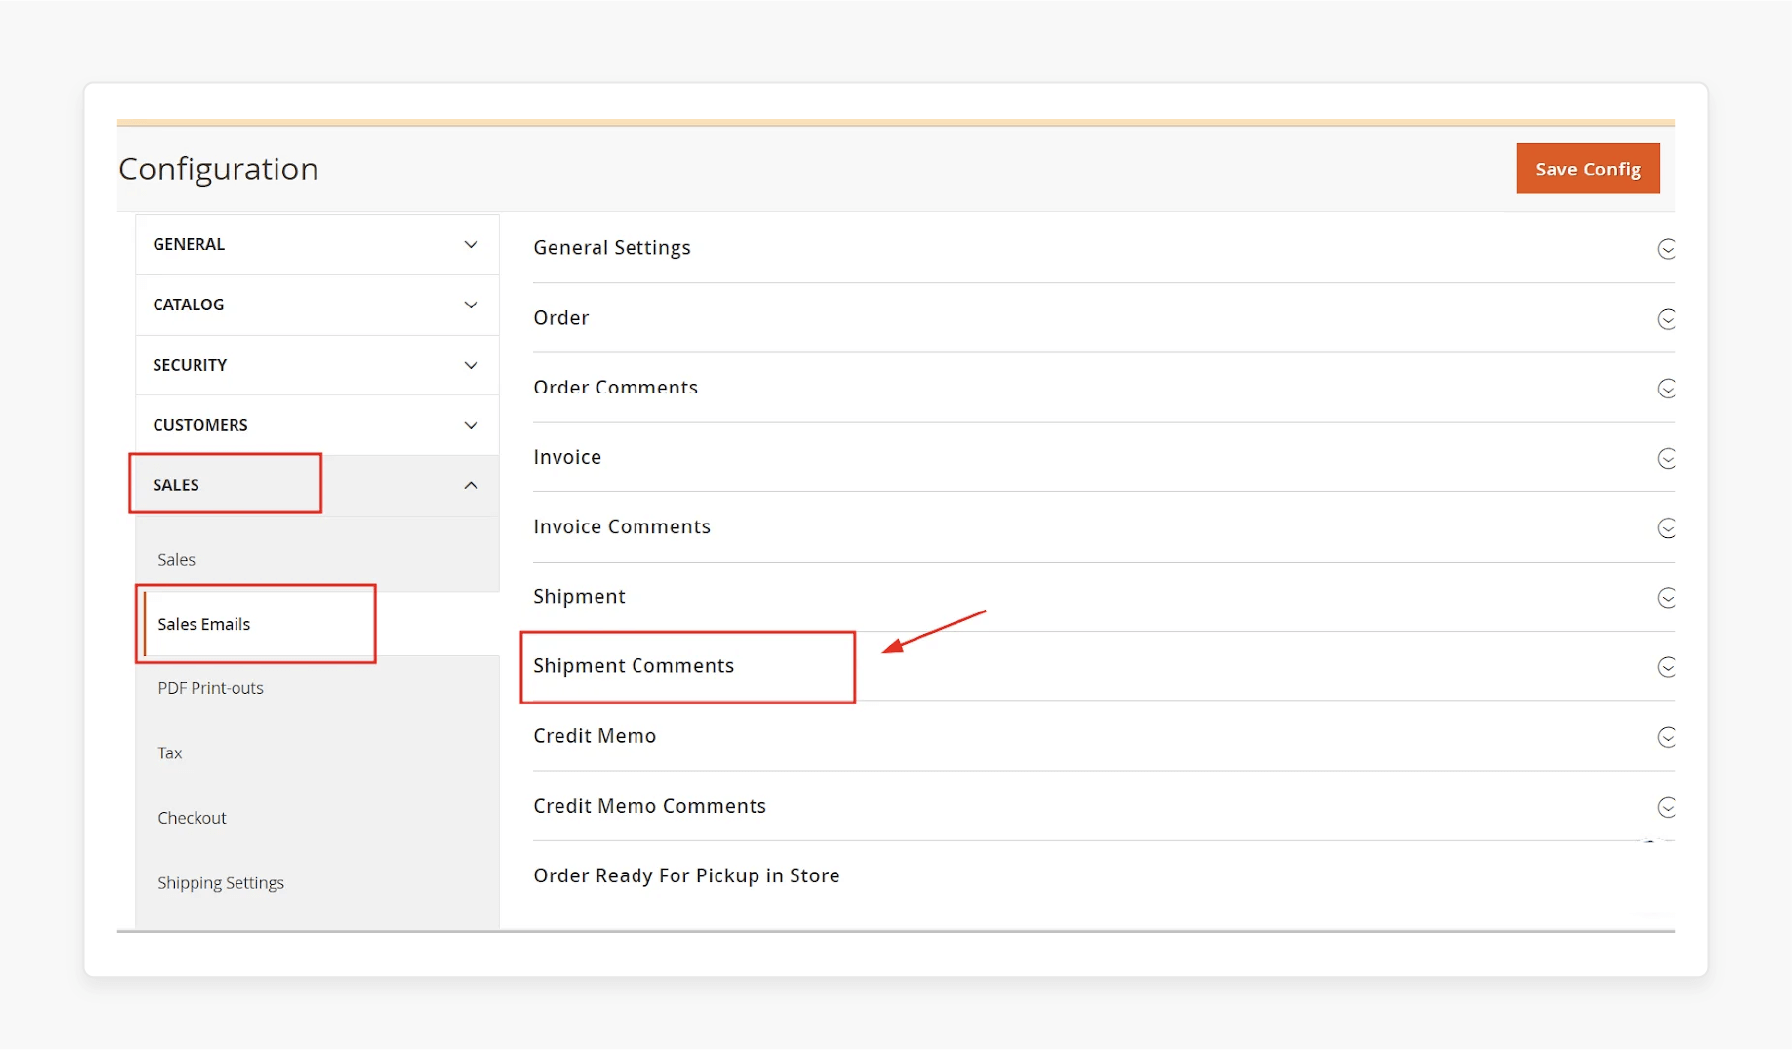
Task: Click the circle toggle icon for Shipment Comments
Action: point(1666,667)
